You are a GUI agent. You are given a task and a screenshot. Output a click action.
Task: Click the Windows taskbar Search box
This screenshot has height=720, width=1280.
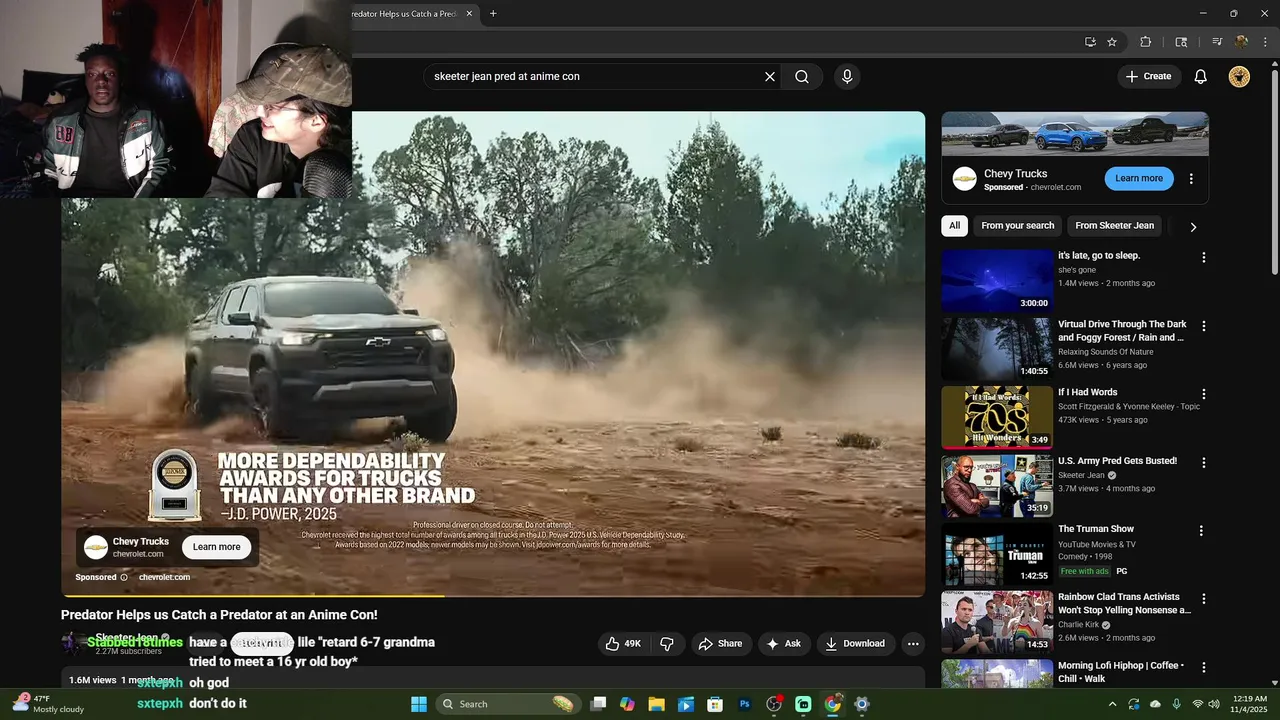508,704
